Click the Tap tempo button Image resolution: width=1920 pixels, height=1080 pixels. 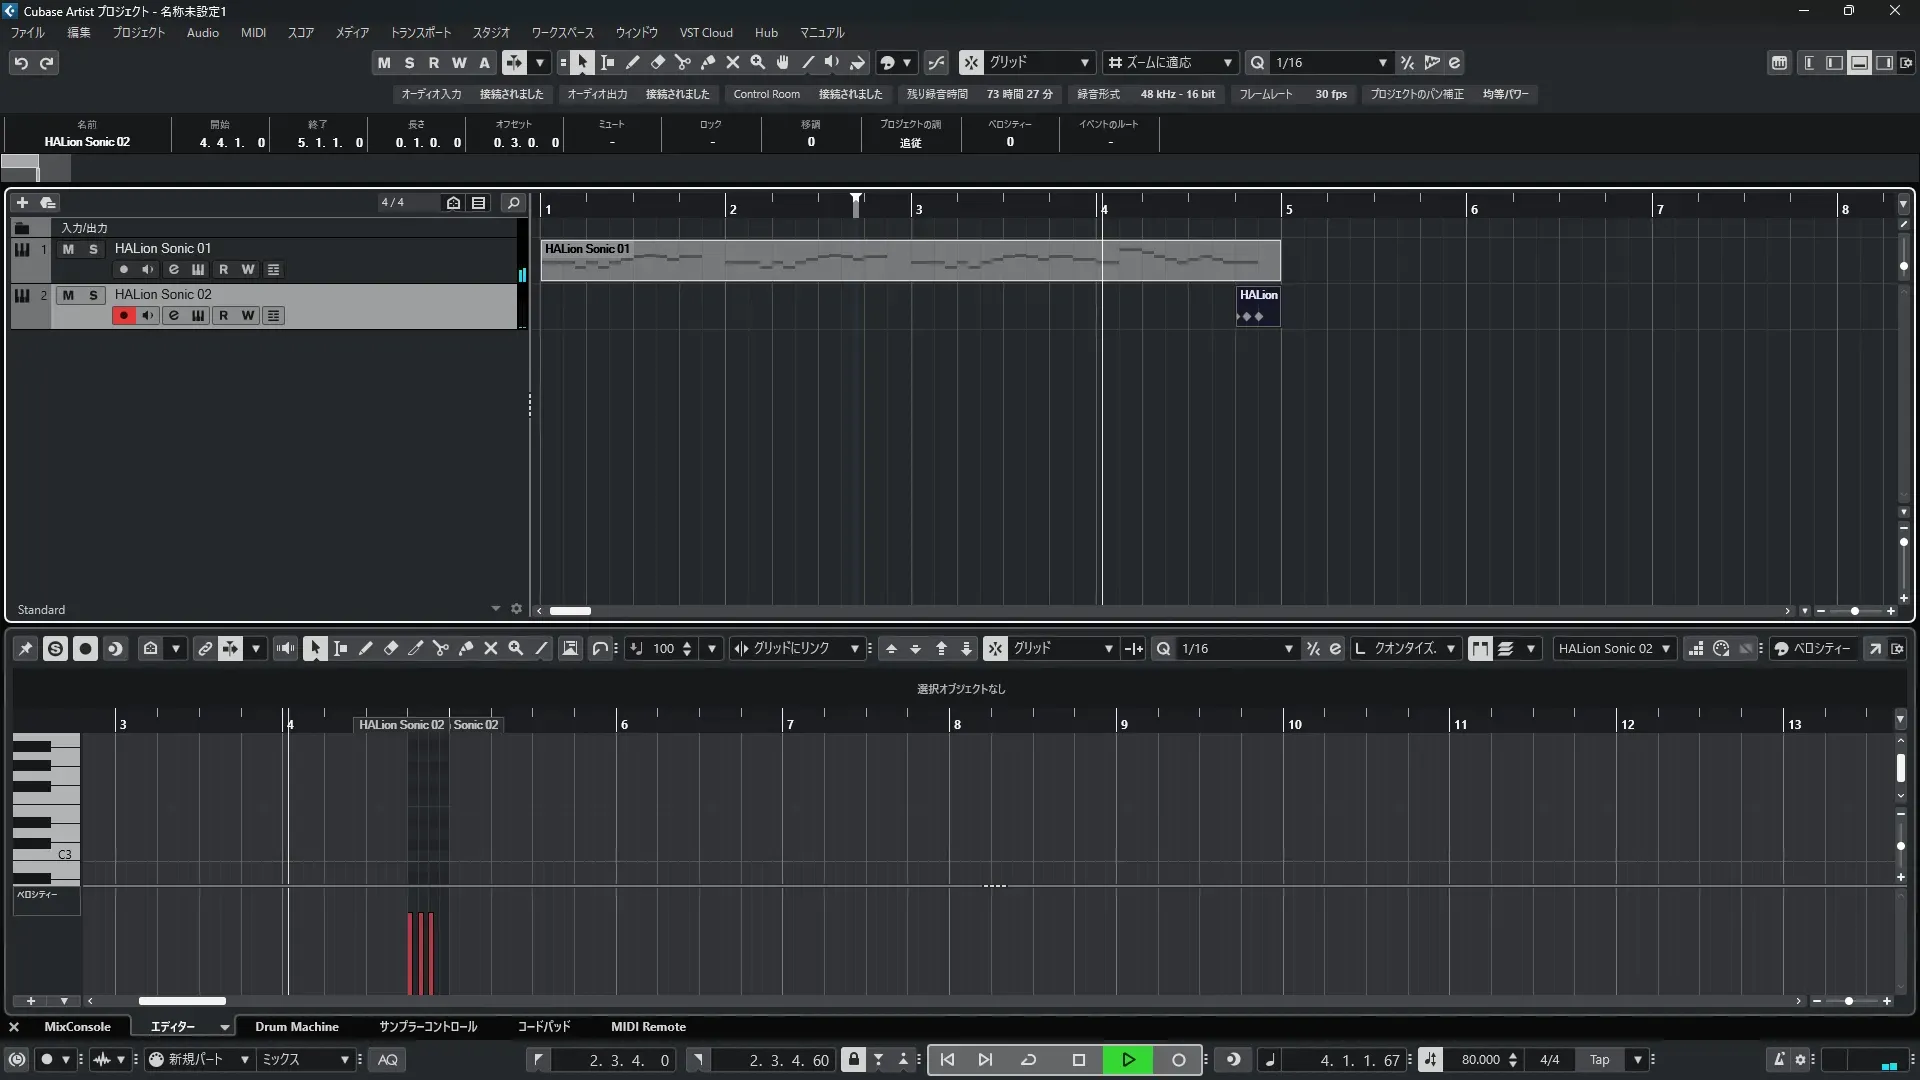(x=1599, y=1060)
